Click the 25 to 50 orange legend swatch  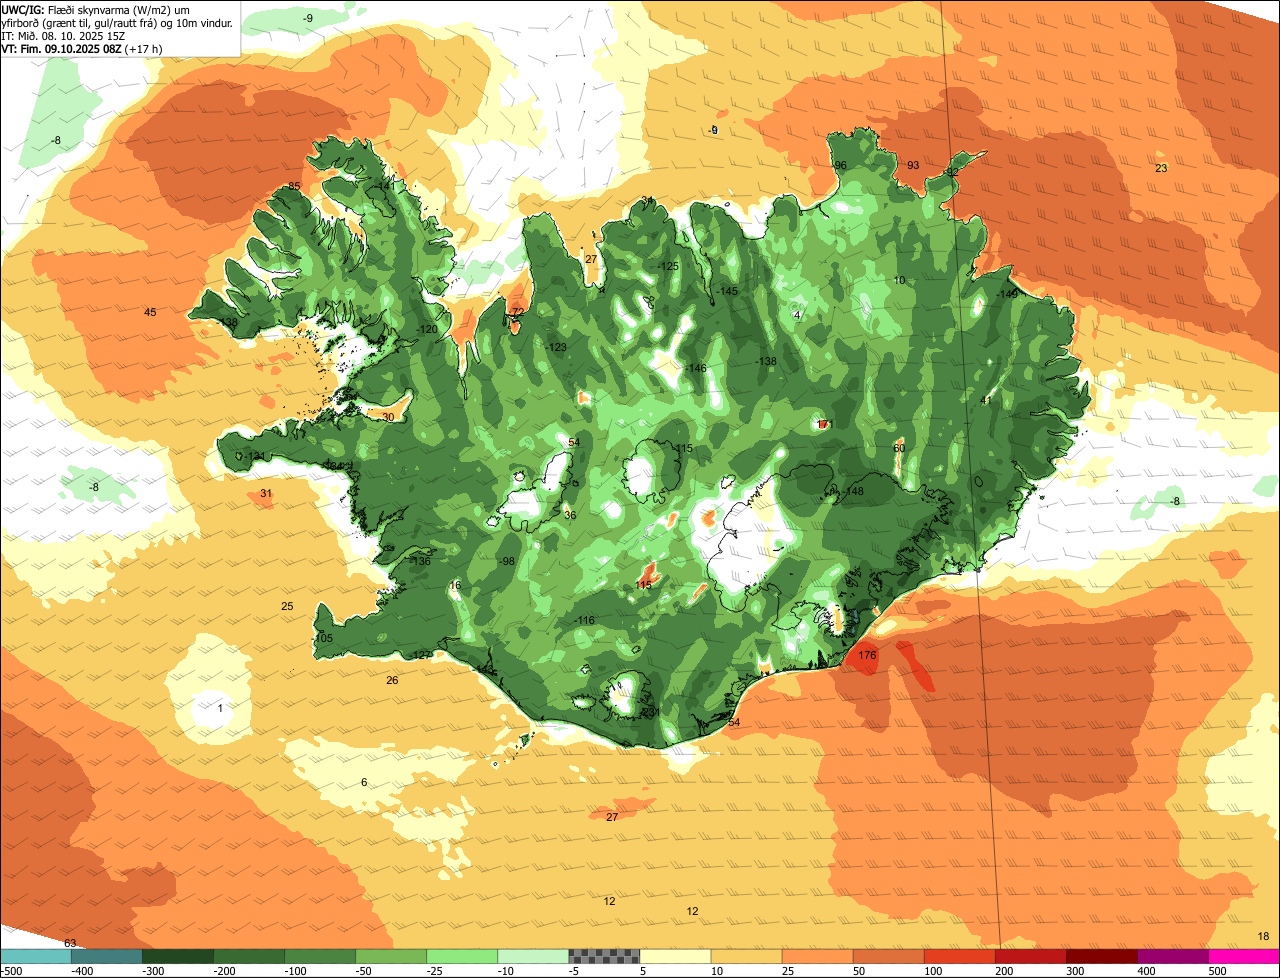pyautogui.click(x=817, y=956)
